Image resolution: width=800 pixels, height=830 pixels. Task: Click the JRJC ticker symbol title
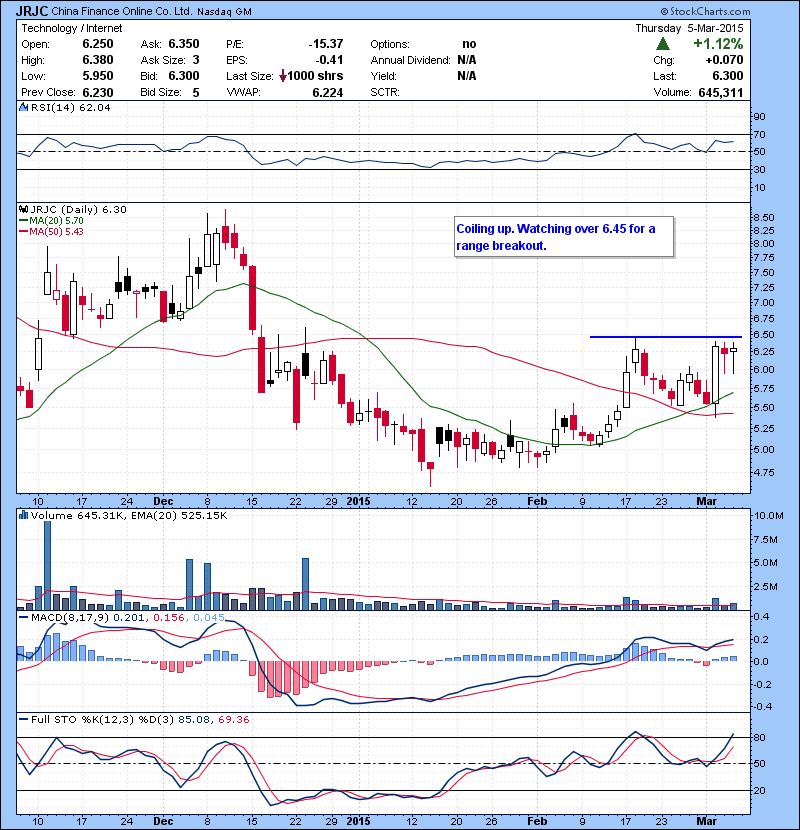32,11
